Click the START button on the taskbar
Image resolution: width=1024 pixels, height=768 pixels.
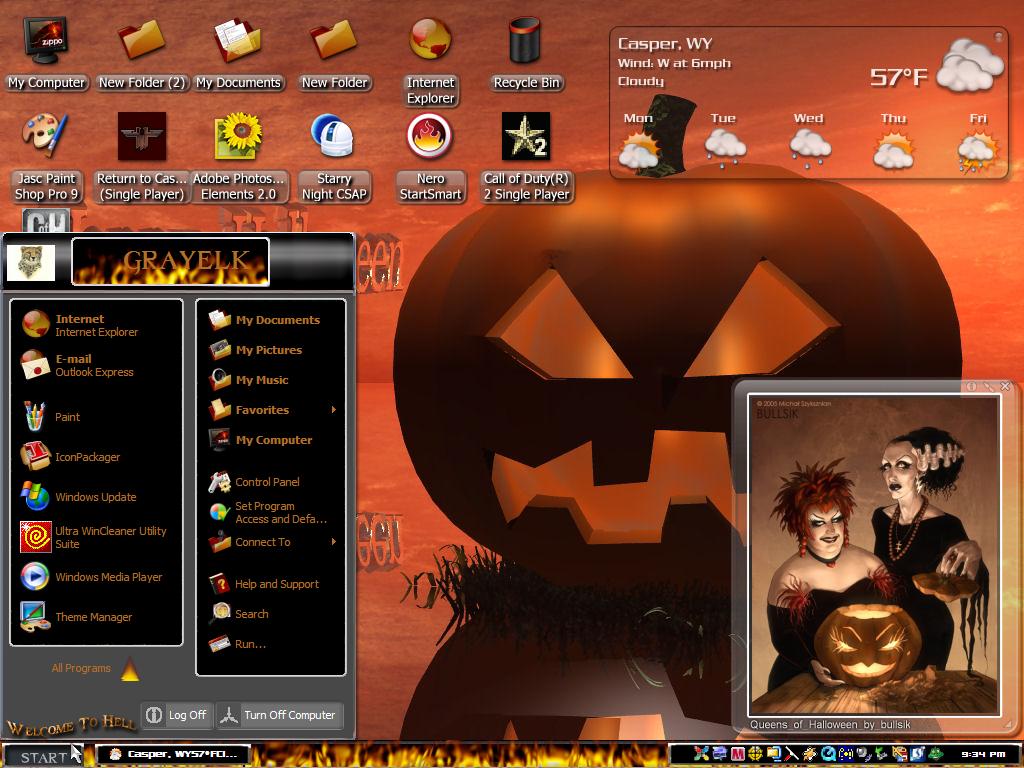click(43, 756)
